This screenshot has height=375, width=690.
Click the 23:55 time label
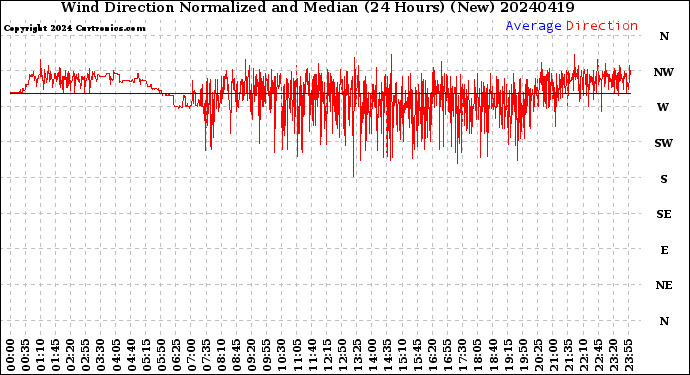point(628,355)
